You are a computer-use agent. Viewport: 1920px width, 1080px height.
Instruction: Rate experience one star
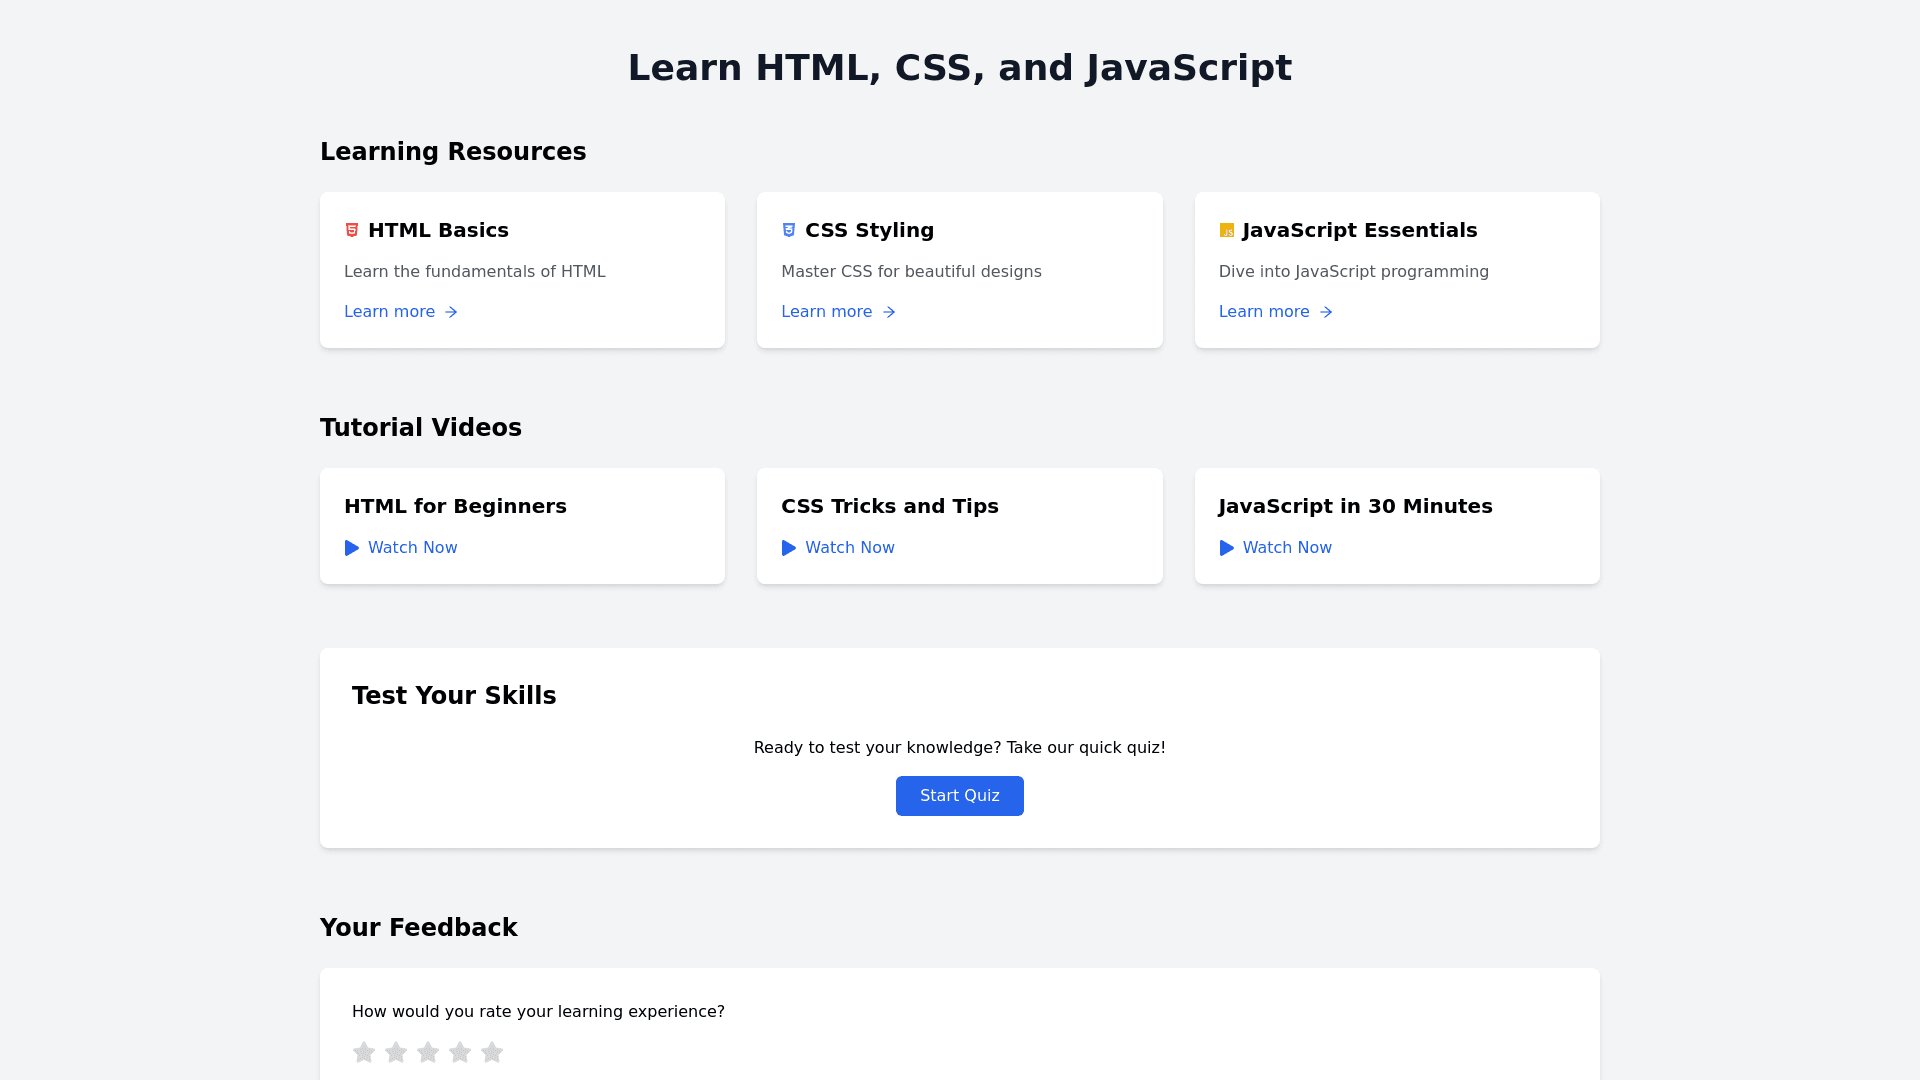pos(364,1052)
